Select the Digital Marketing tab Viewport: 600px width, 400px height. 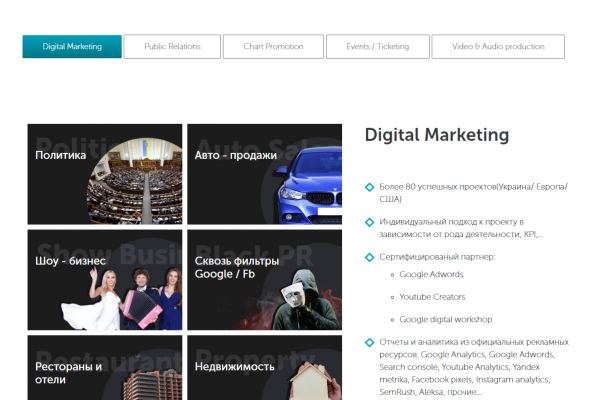[x=72, y=47]
